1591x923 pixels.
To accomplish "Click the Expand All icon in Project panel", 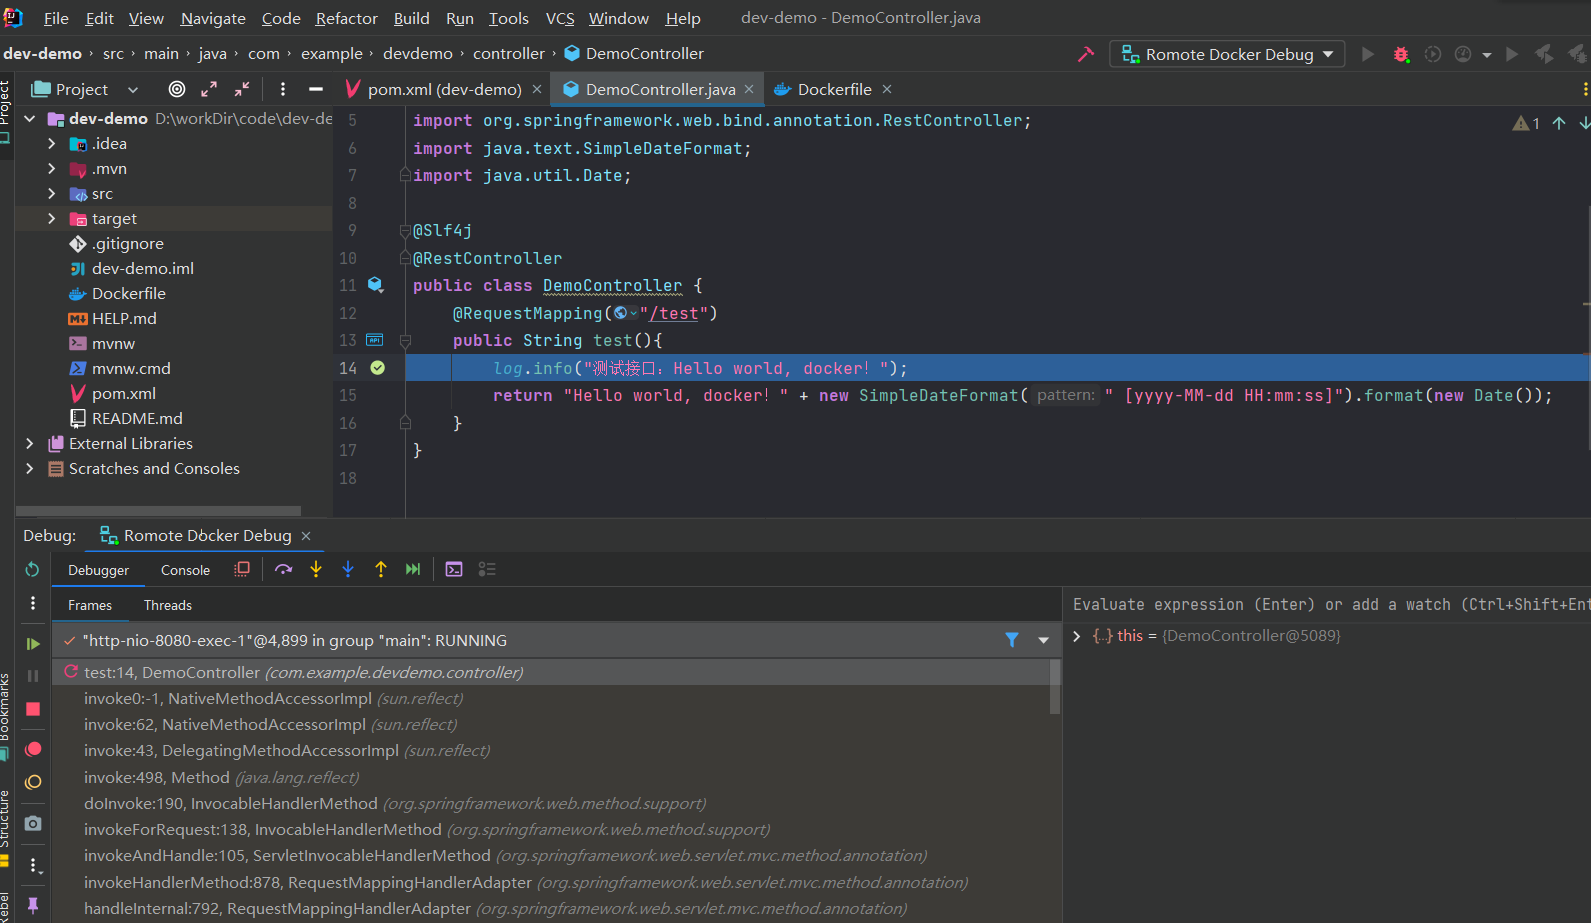I will tap(209, 89).
